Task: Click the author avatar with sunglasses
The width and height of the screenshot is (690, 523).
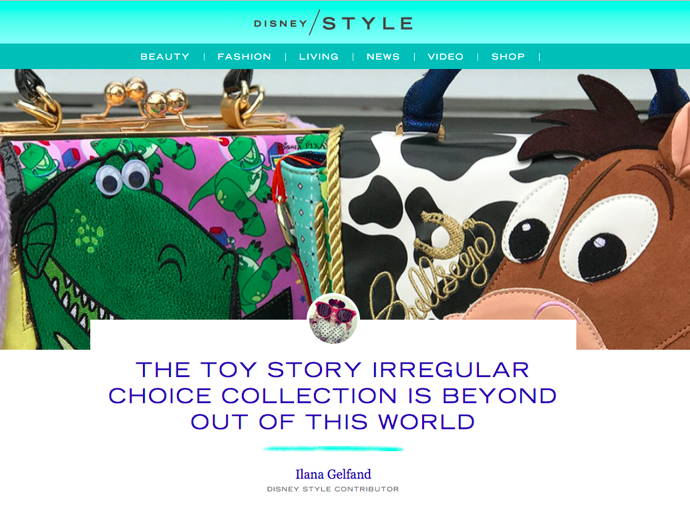Action: pyautogui.click(x=334, y=318)
